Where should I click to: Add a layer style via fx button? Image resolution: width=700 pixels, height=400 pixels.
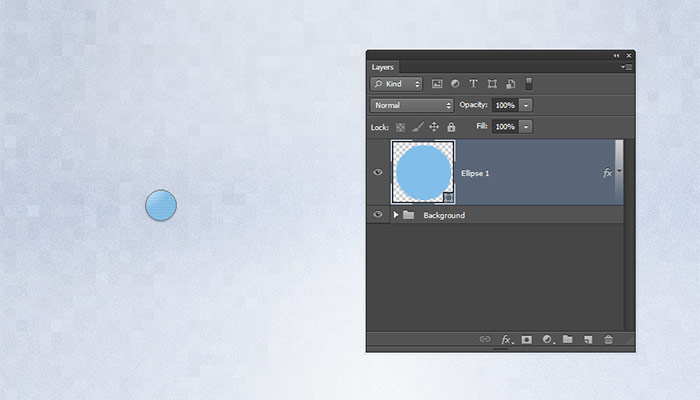coord(507,340)
